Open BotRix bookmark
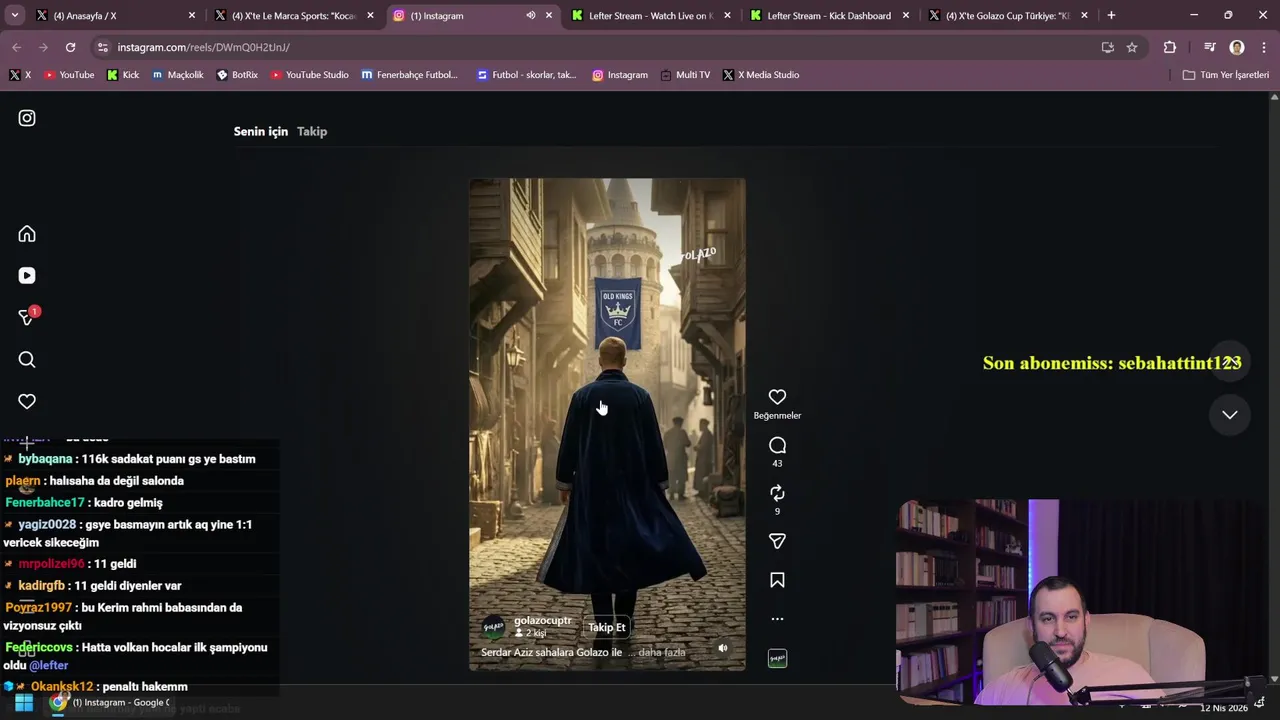 (237, 75)
